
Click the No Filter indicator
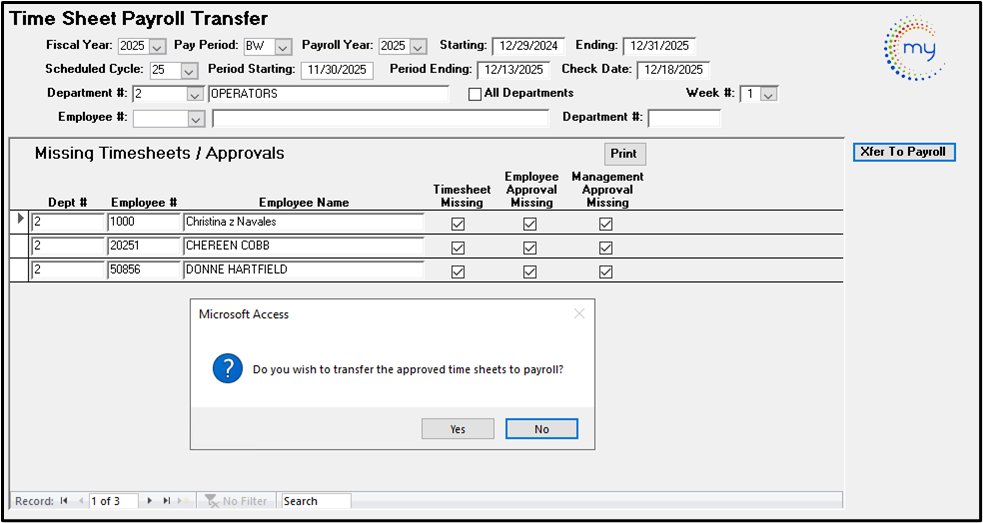click(x=236, y=501)
